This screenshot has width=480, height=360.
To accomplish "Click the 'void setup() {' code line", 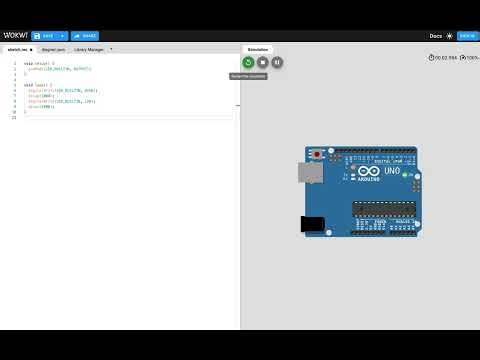I will 39,63.
